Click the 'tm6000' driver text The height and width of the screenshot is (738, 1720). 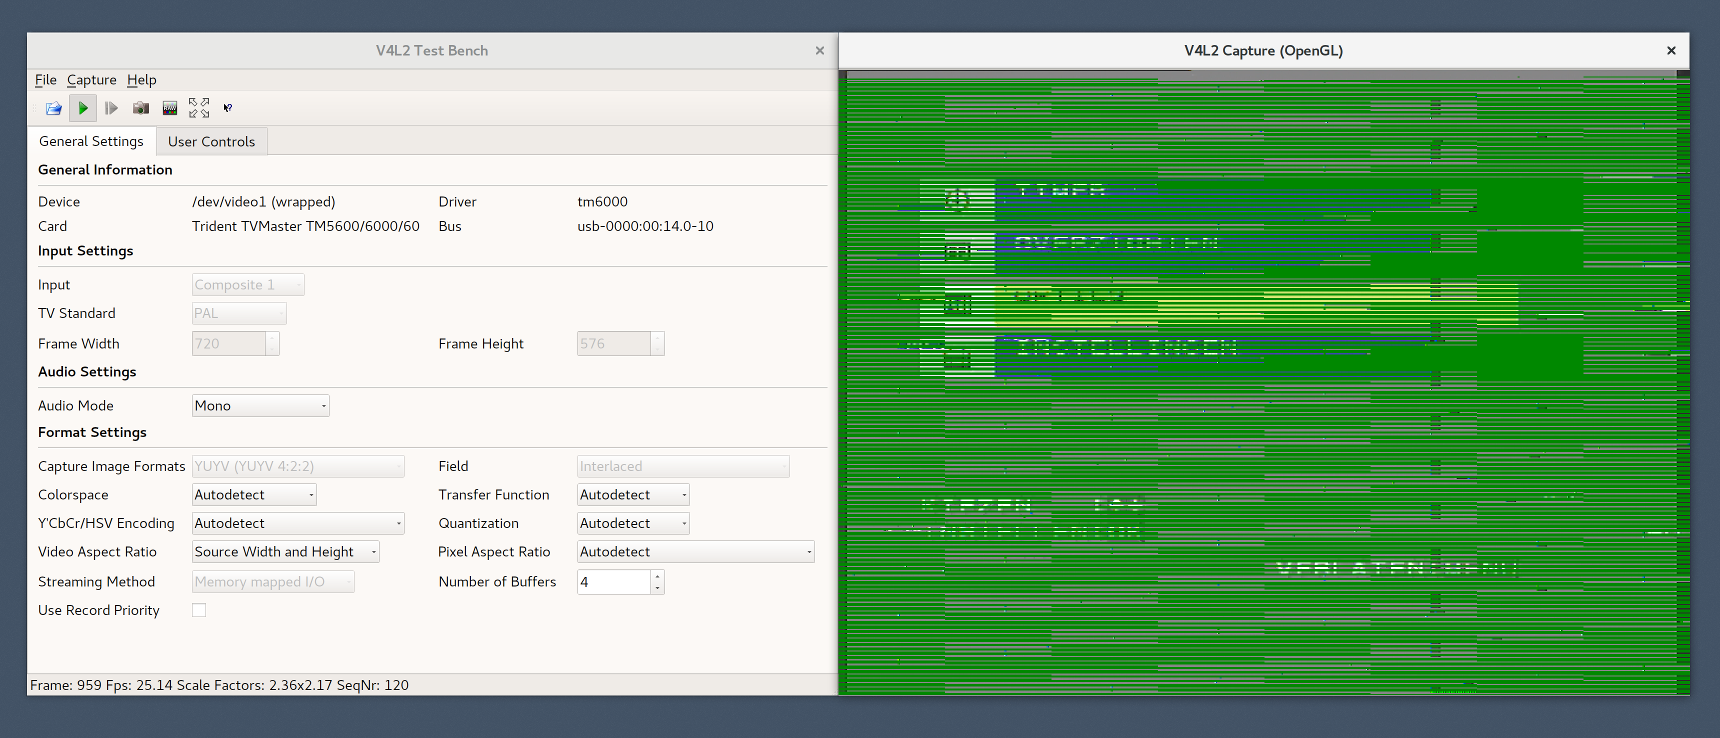point(603,202)
